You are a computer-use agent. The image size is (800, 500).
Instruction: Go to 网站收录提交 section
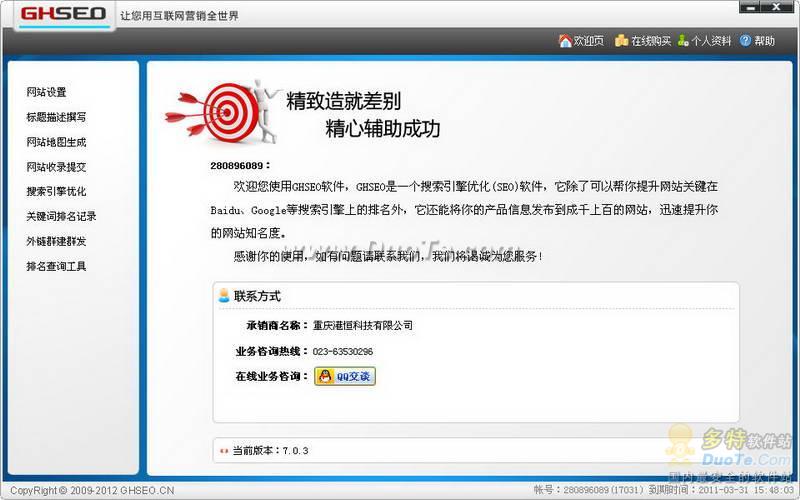(x=56, y=167)
